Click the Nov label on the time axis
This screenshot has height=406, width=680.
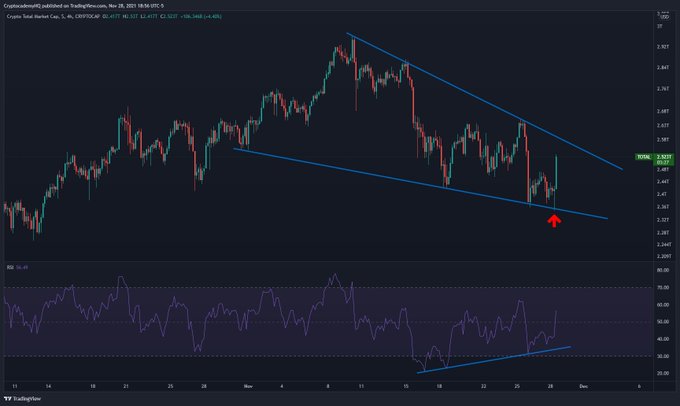[245, 384]
